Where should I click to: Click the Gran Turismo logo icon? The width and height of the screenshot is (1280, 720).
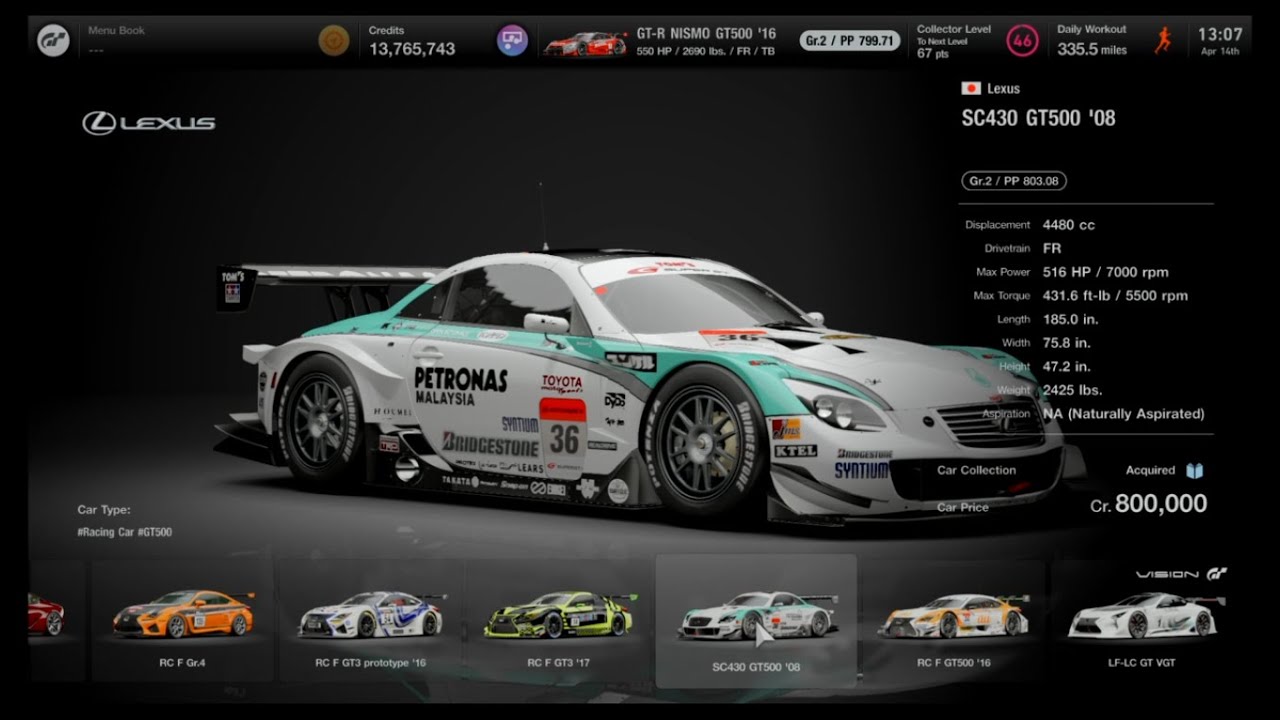tap(53, 40)
